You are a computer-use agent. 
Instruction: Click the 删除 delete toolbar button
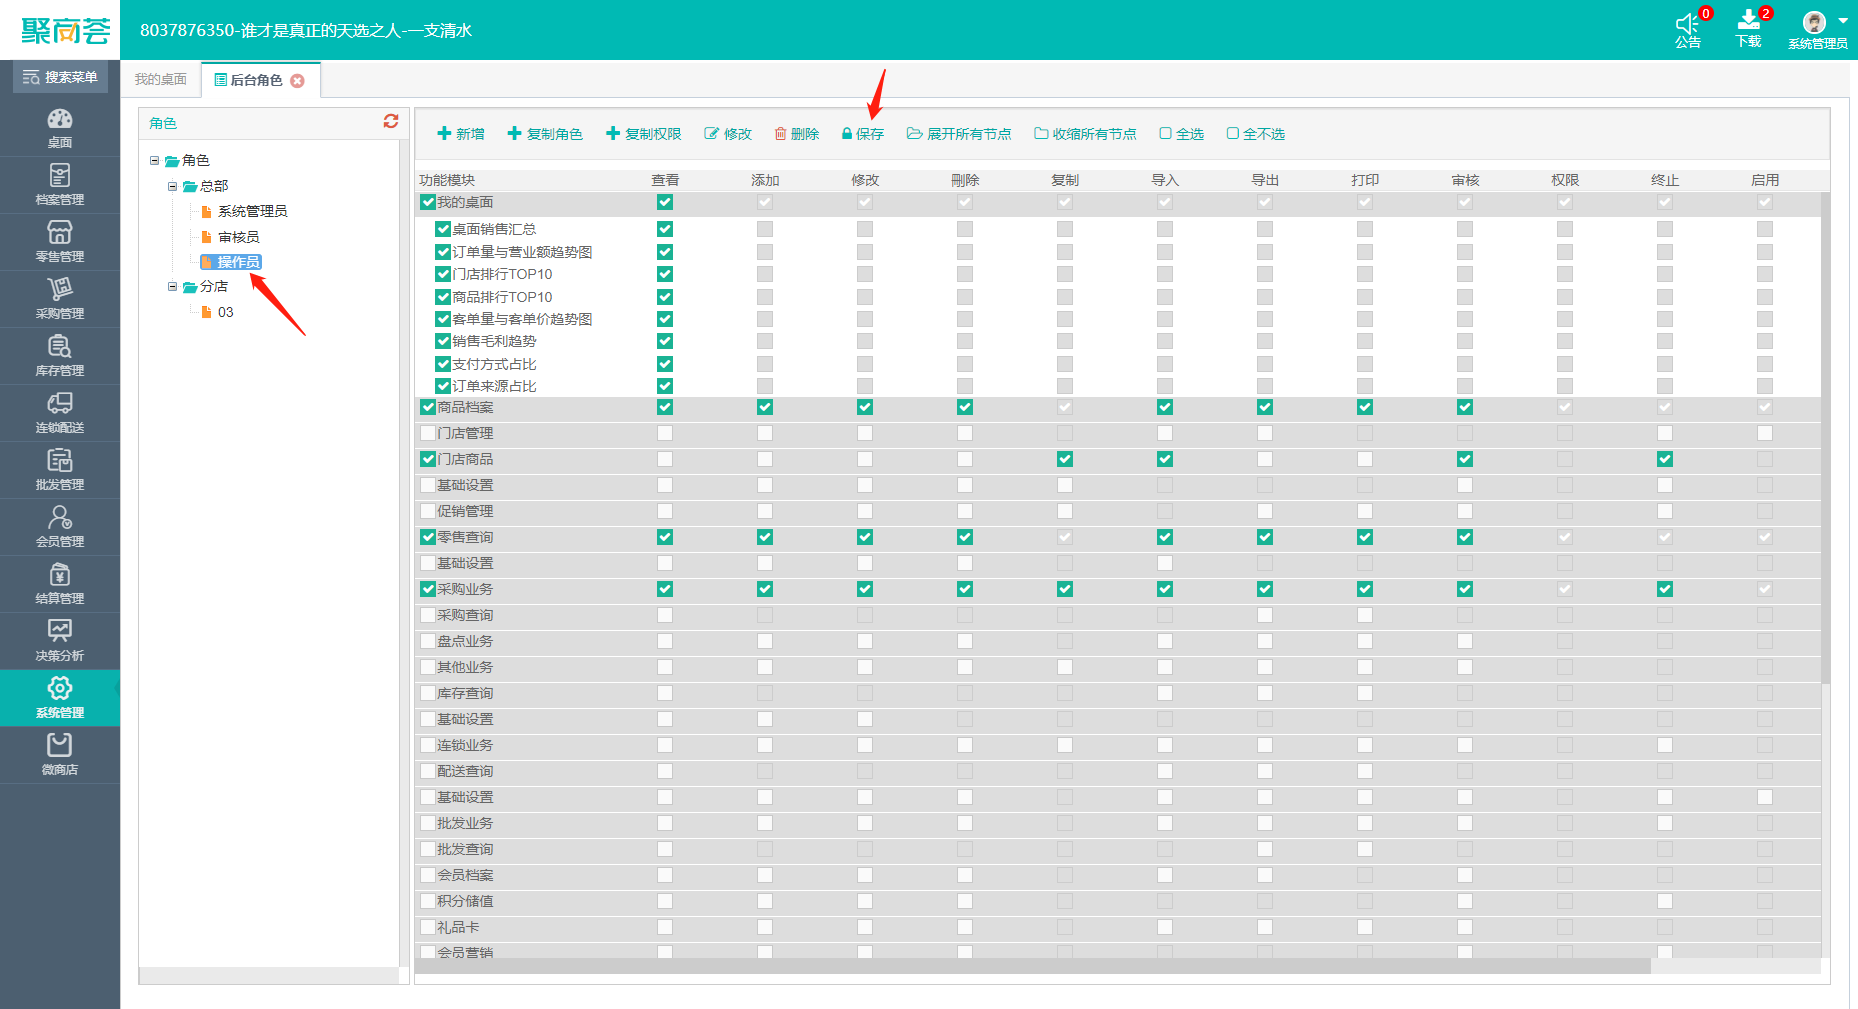(x=797, y=134)
